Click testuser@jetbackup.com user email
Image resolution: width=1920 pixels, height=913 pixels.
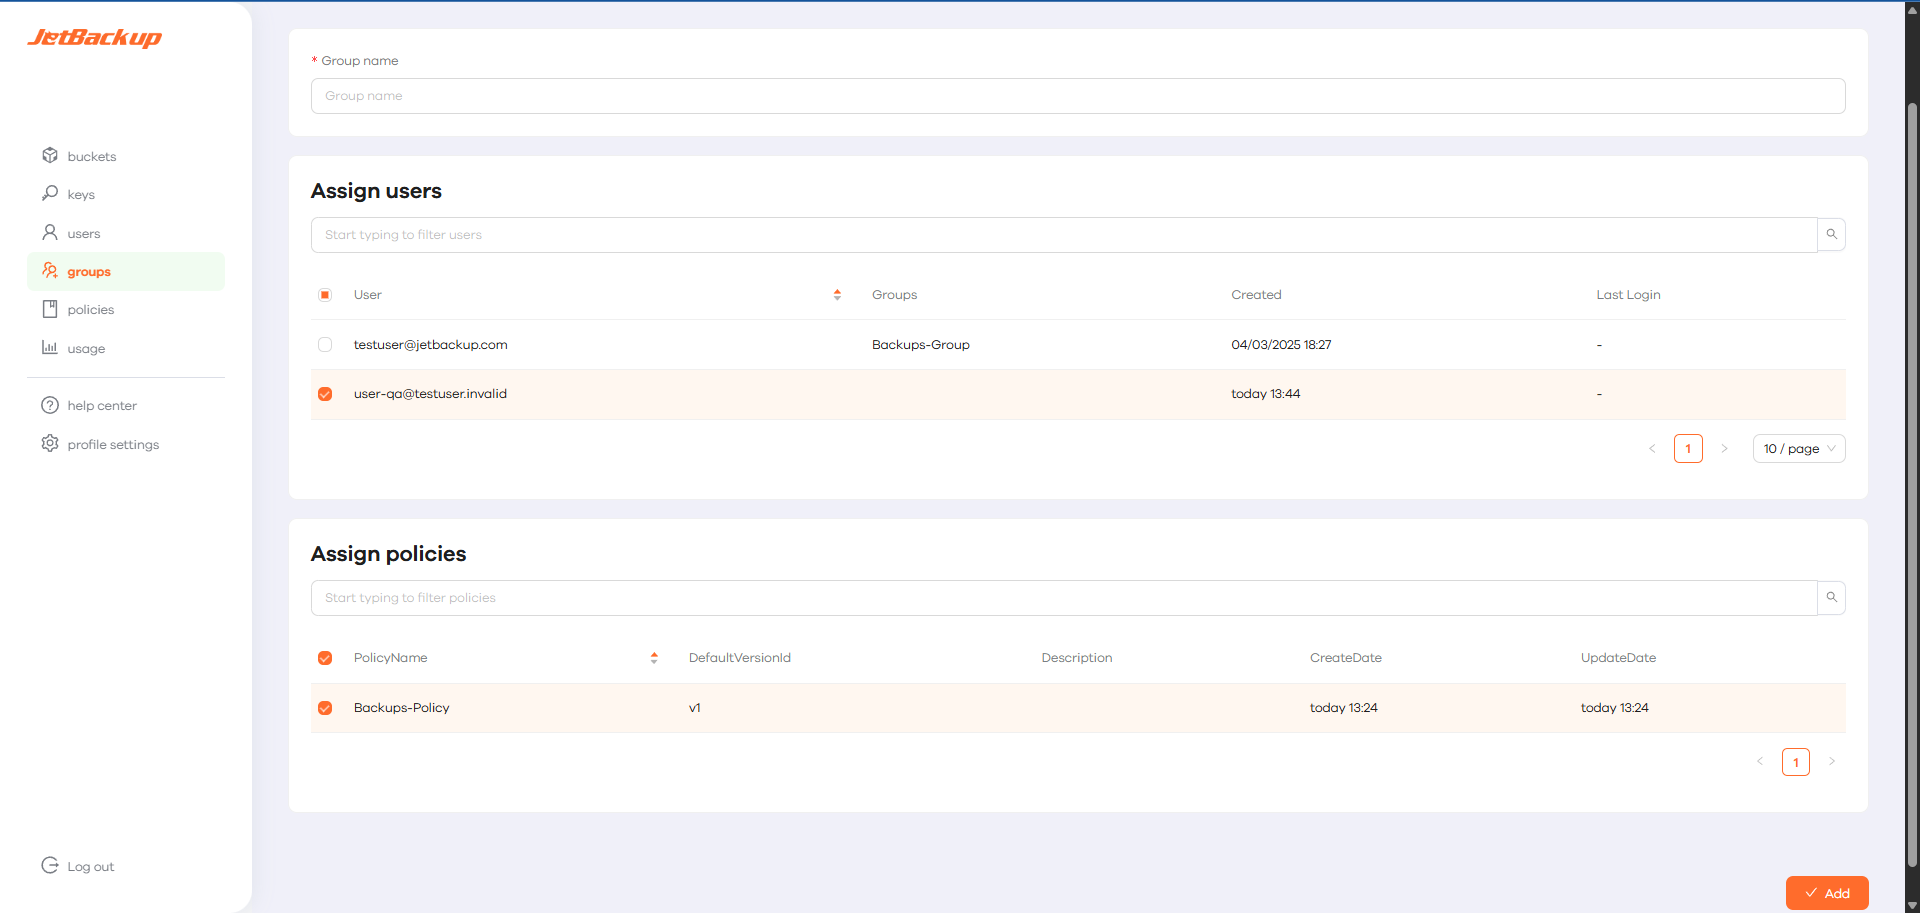430,345
